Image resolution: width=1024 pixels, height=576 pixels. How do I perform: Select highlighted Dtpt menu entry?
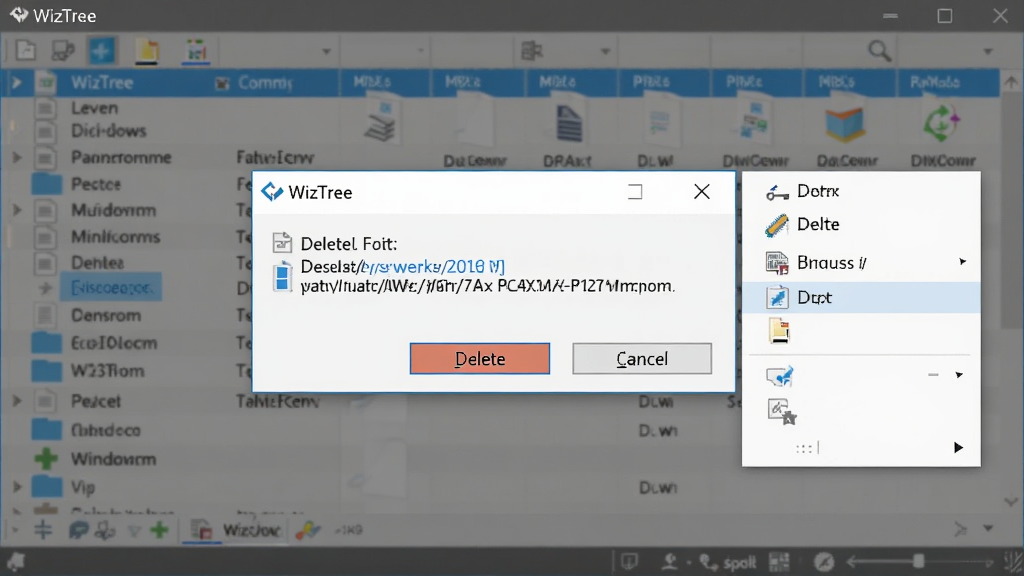tap(861, 297)
